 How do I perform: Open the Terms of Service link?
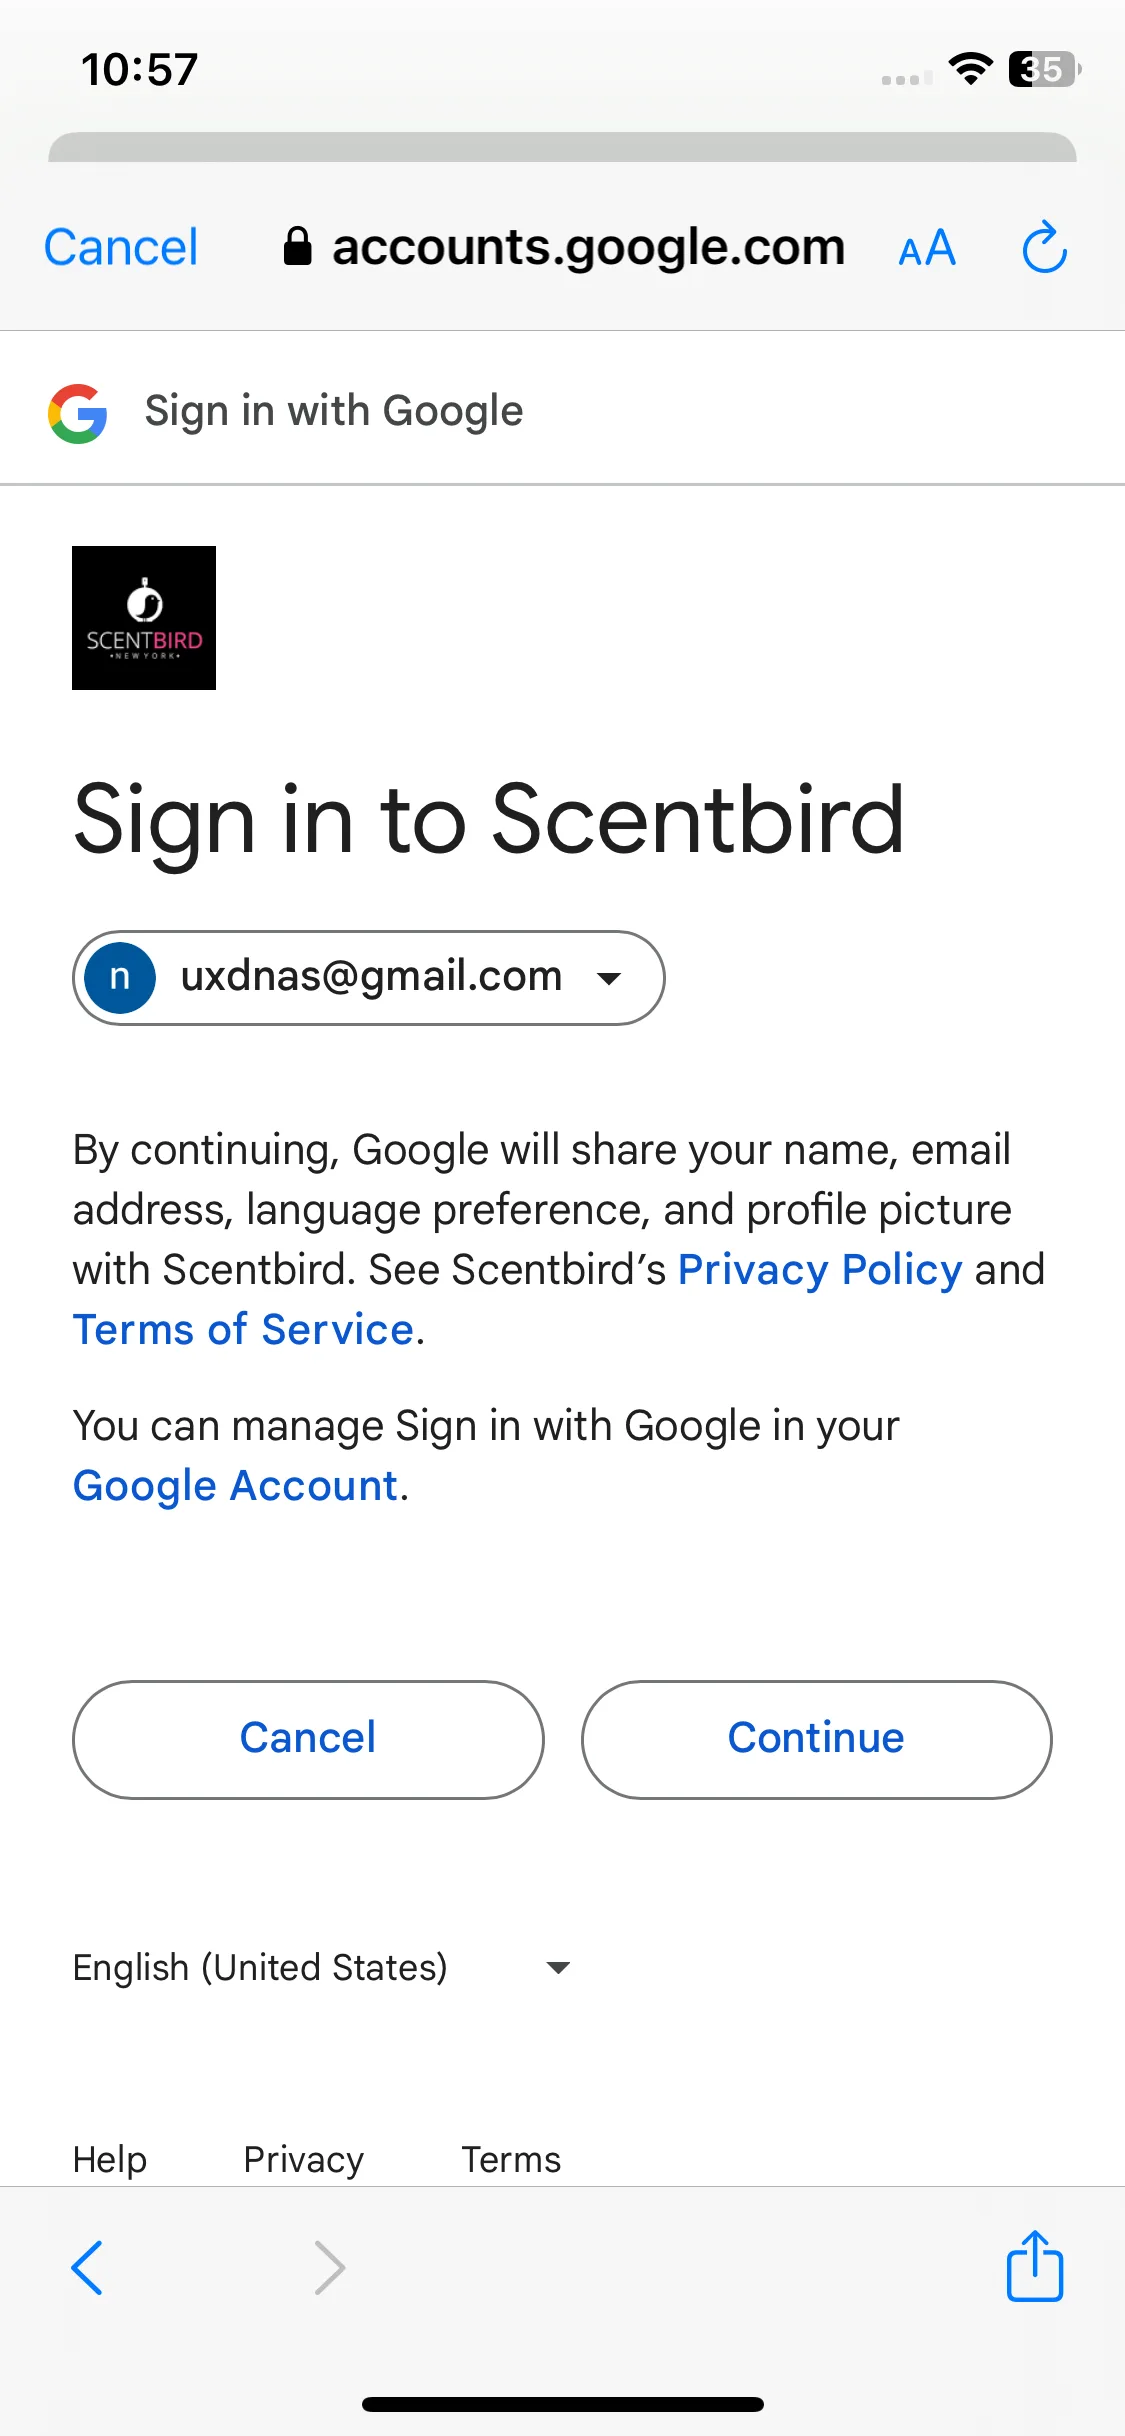pos(244,1329)
